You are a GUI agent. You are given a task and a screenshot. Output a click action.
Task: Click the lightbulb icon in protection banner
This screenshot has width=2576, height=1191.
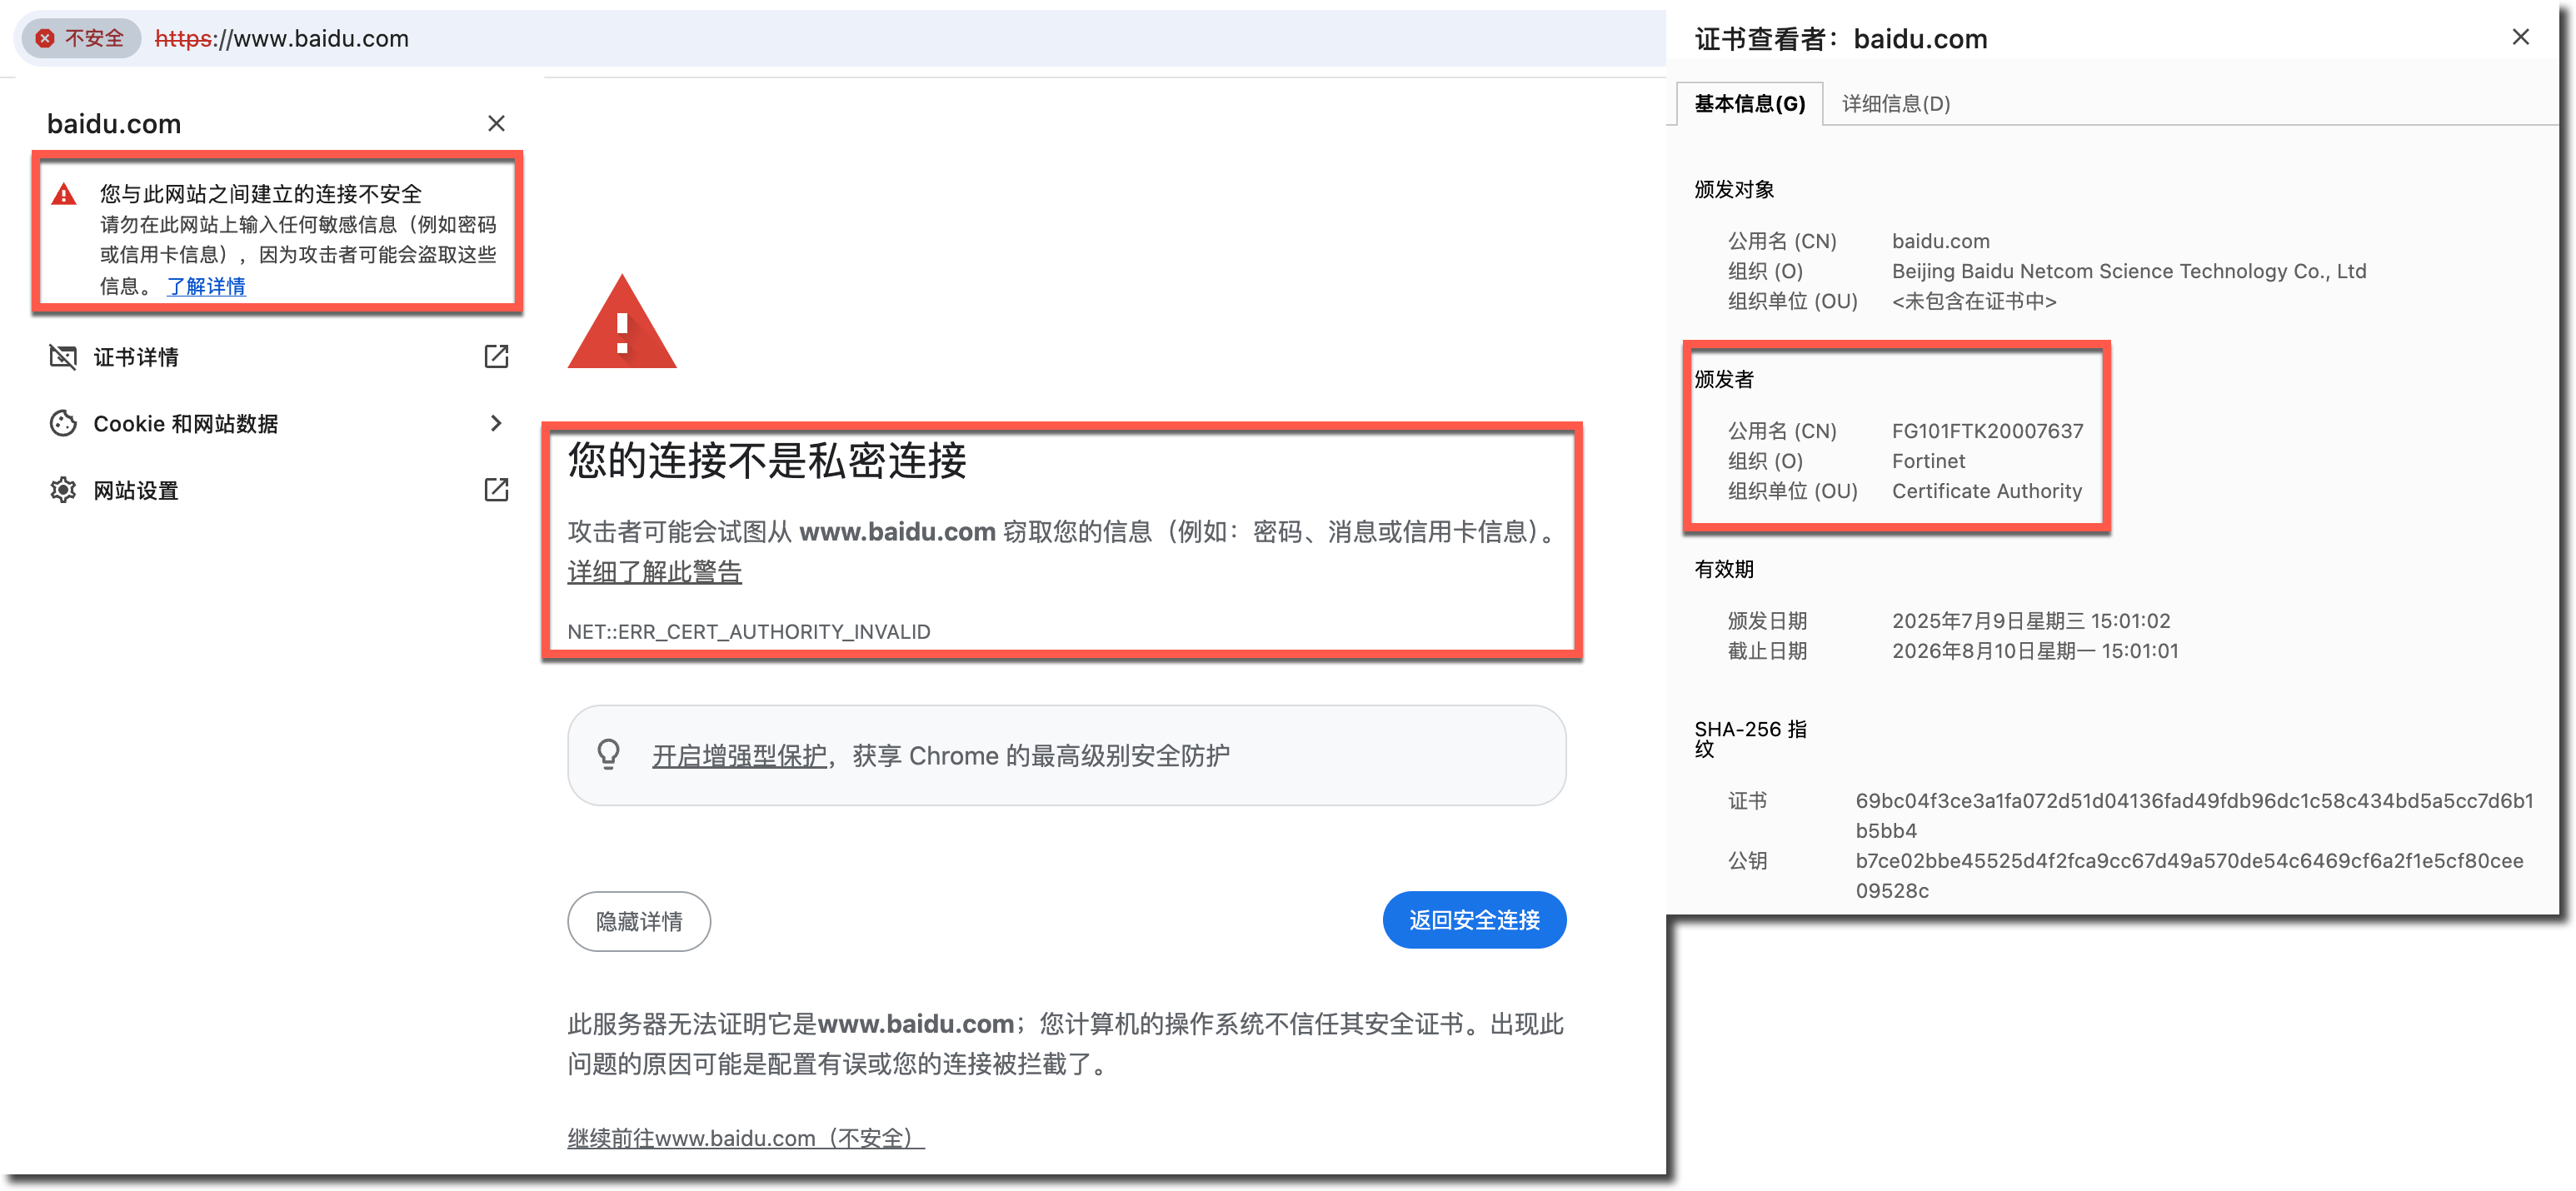pyautogui.click(x=608, y=754)
